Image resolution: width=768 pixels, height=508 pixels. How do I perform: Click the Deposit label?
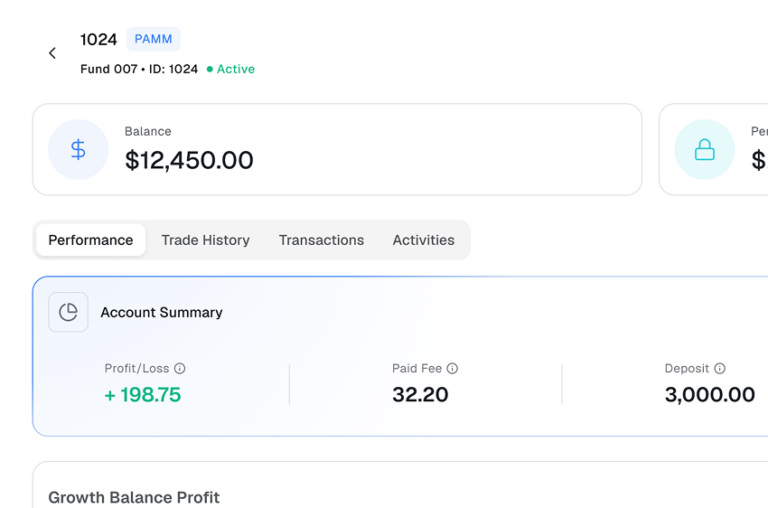[x=687, y=368]
